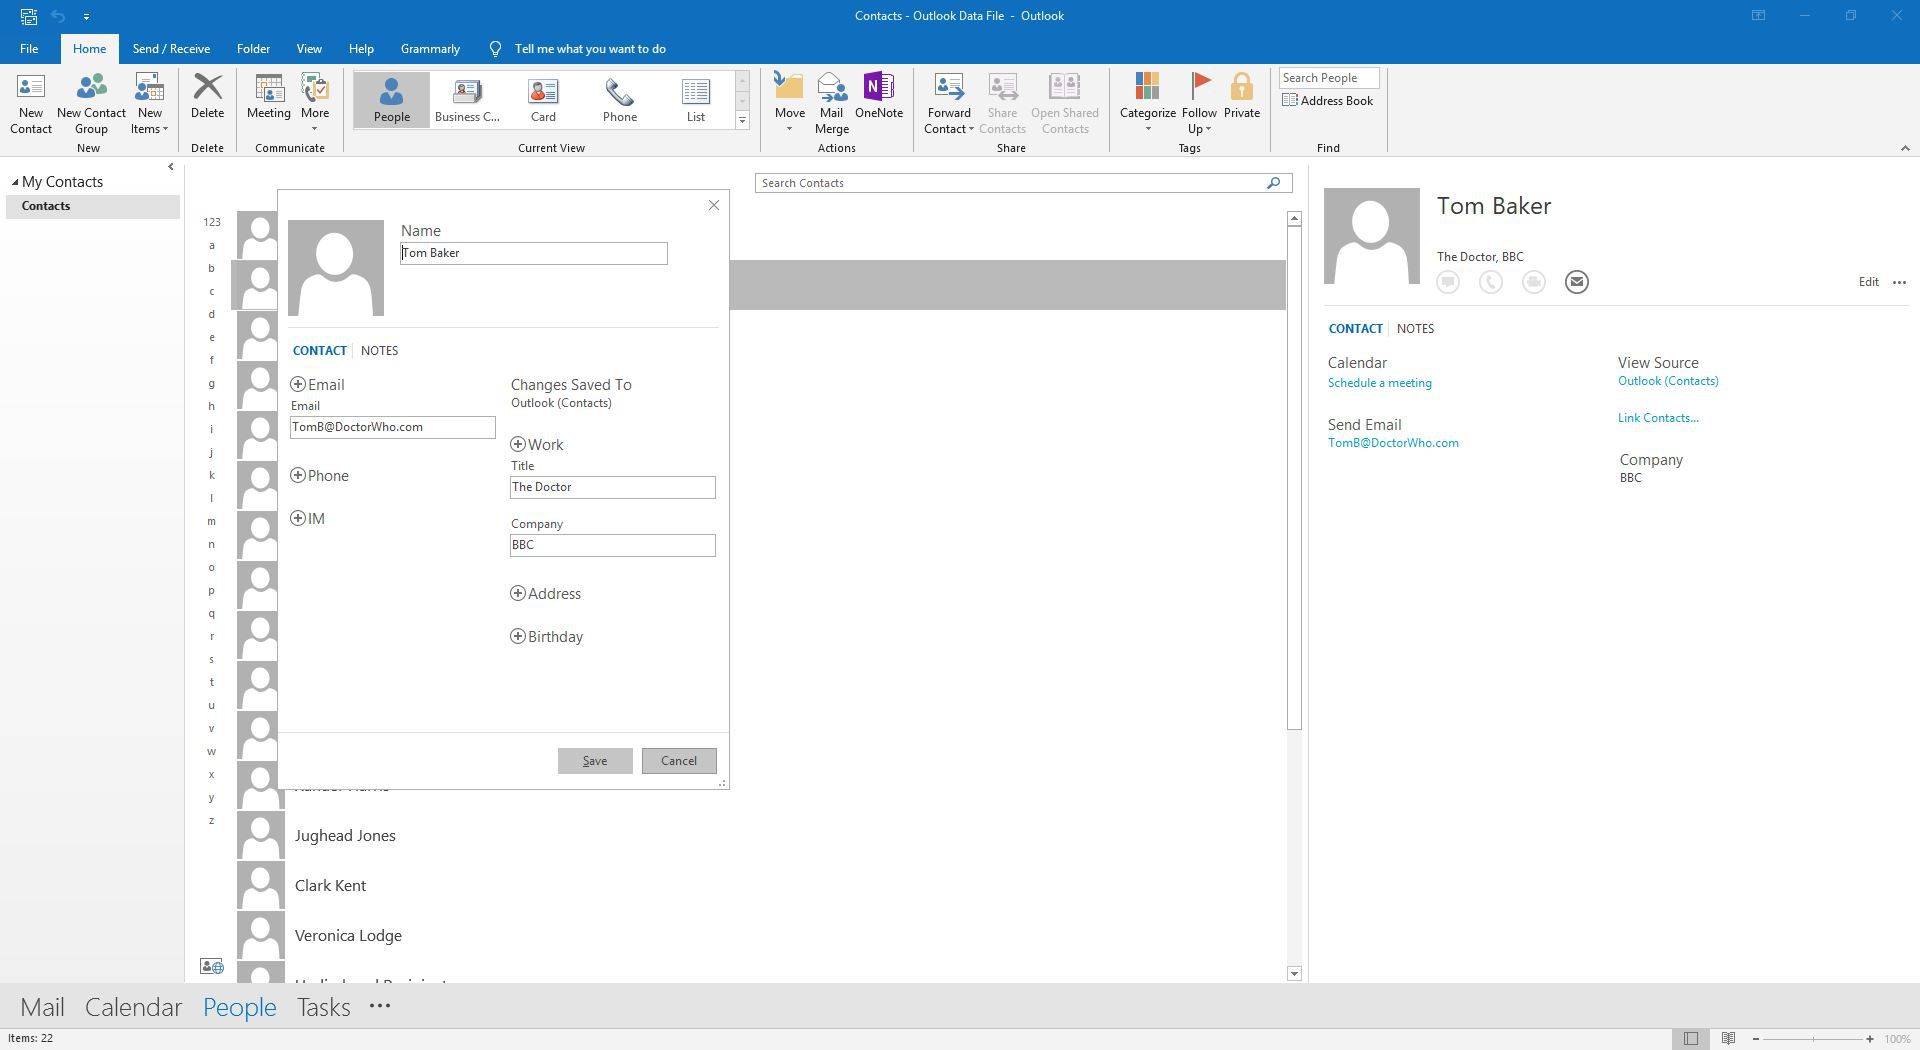
Task: Click the Meeting icon in Communicate group
Action: pos(269,97)
